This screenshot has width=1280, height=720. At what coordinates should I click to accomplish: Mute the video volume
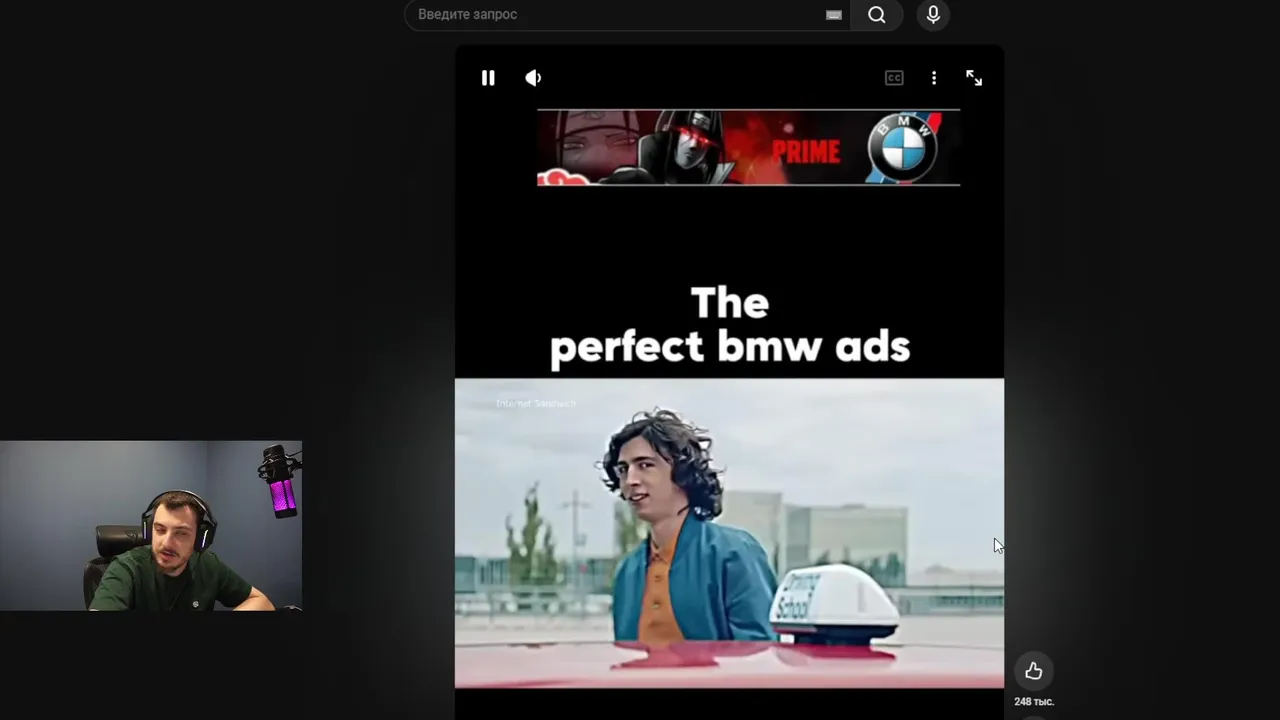(x=533, y=78)
